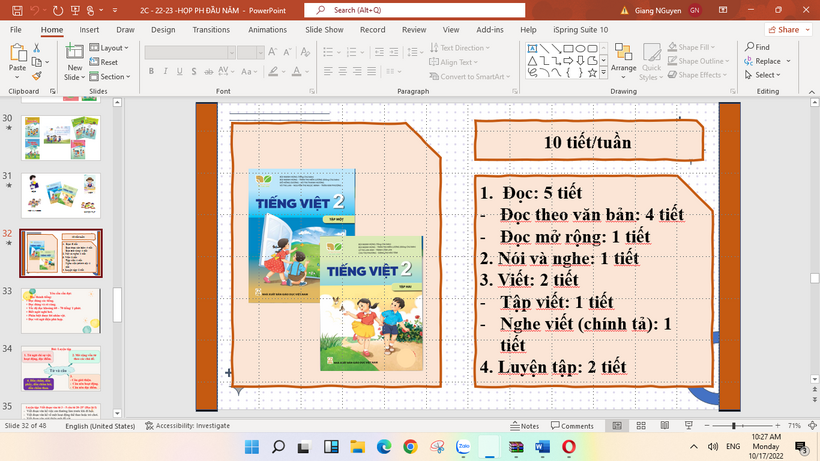The width and height of the screenshot is (820, 461).
Task: Click Accessibility: Investigate in status bar
Action: [190, 425]
